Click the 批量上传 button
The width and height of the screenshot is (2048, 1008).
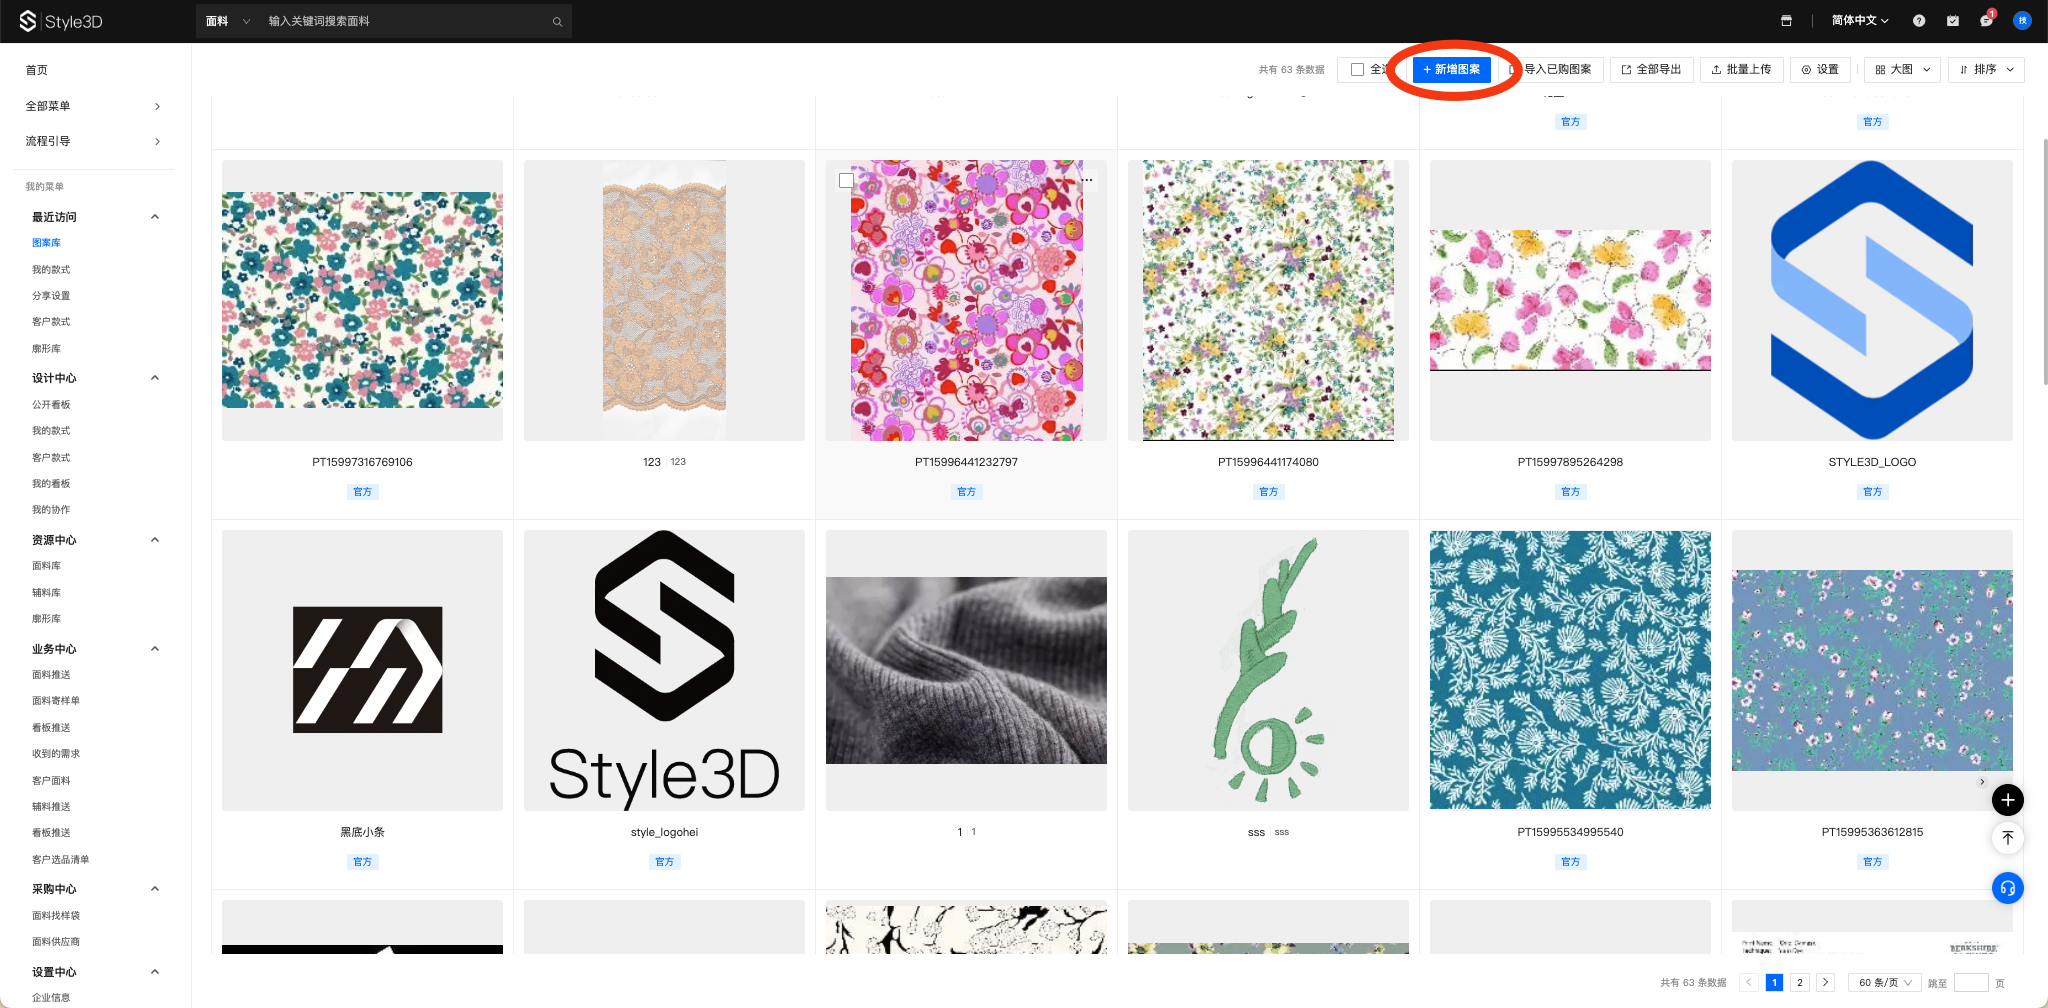coord(1741,69)
